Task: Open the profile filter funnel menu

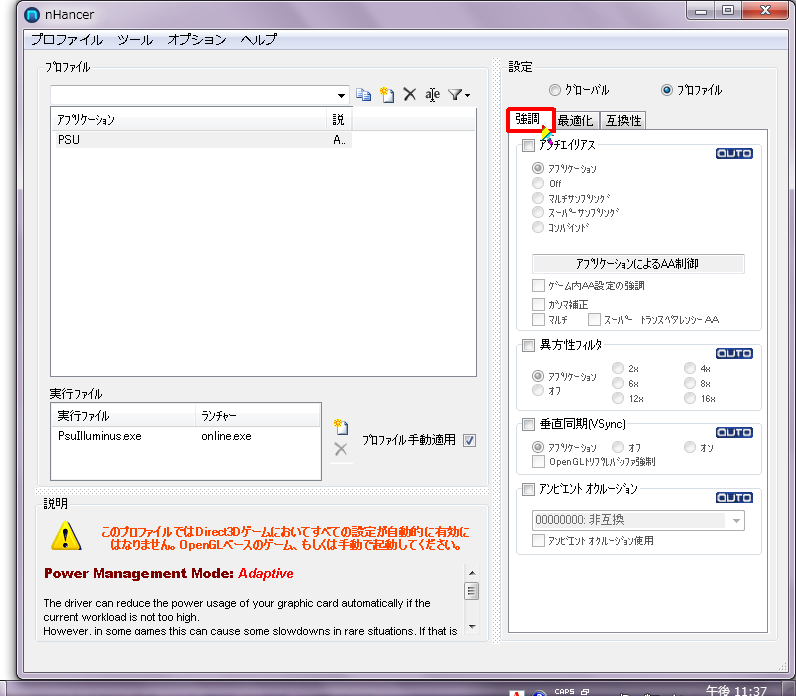Action: click(459, 94)
